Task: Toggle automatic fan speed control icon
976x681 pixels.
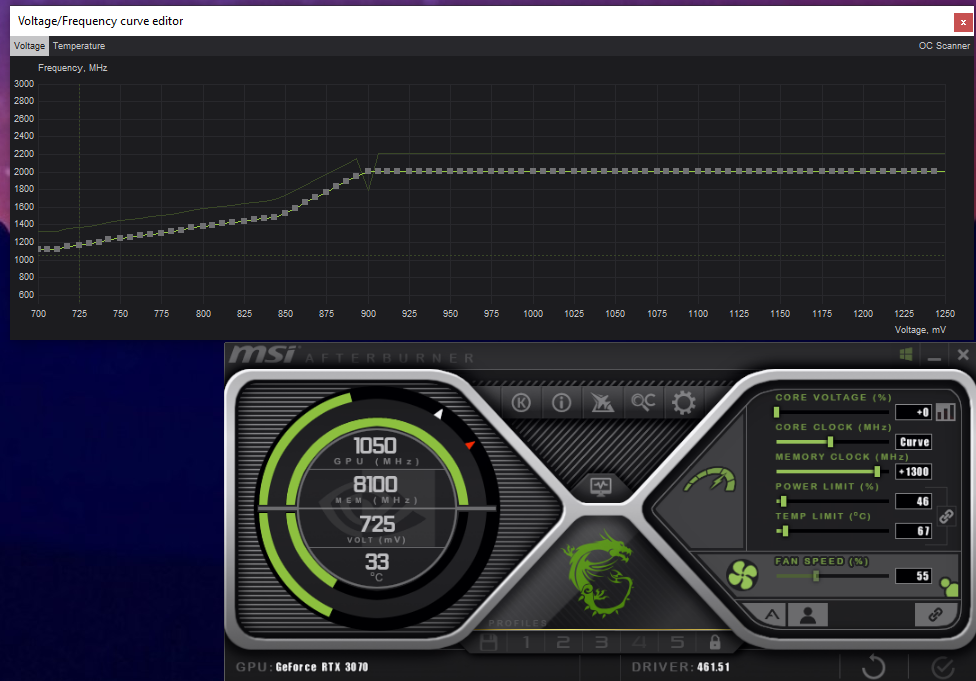Action: (x=949, y=586)
